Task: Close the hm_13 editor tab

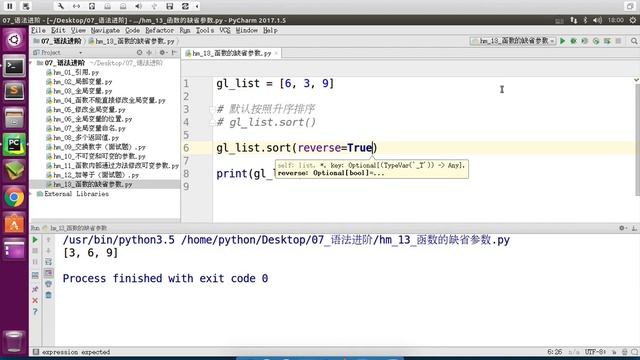Action: click(276, 53)
